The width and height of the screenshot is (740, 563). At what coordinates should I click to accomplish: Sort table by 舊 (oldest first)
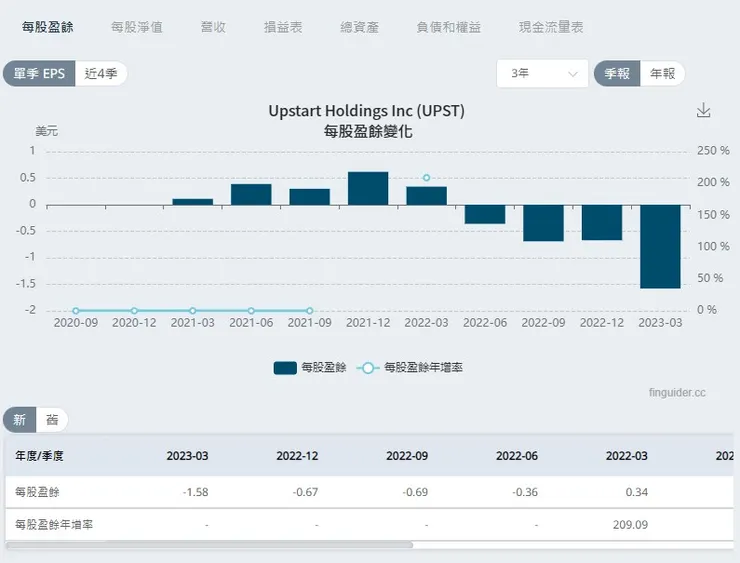click(x=52, y=420)
